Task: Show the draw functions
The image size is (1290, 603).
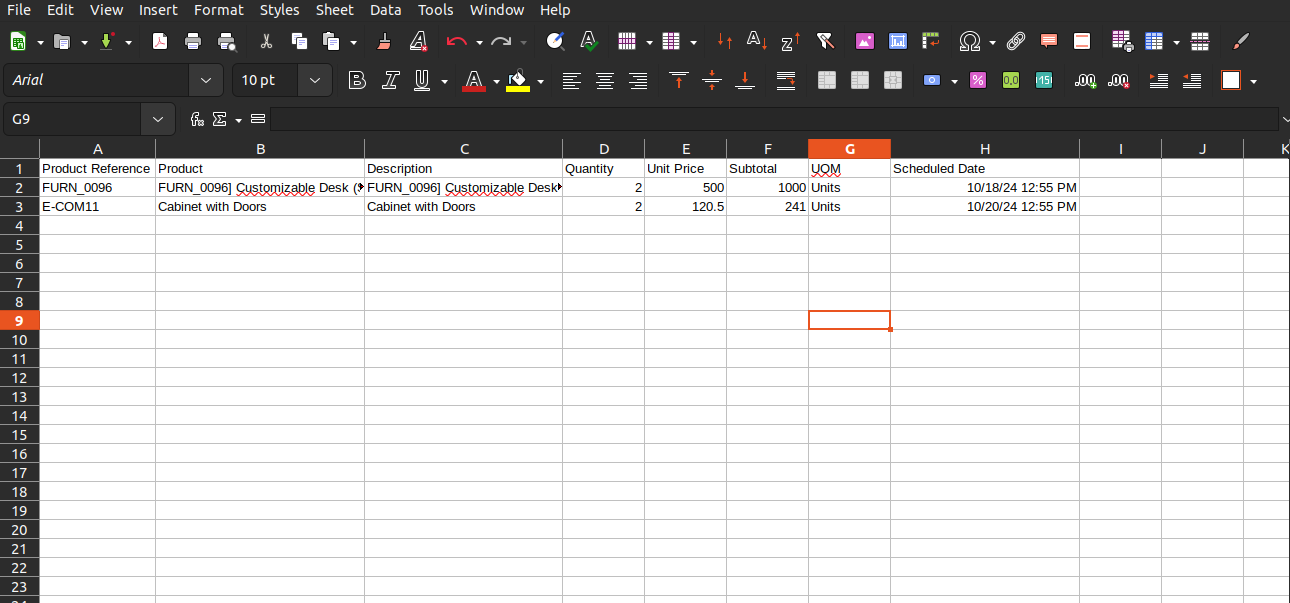Action: [x=1241, y=42]
